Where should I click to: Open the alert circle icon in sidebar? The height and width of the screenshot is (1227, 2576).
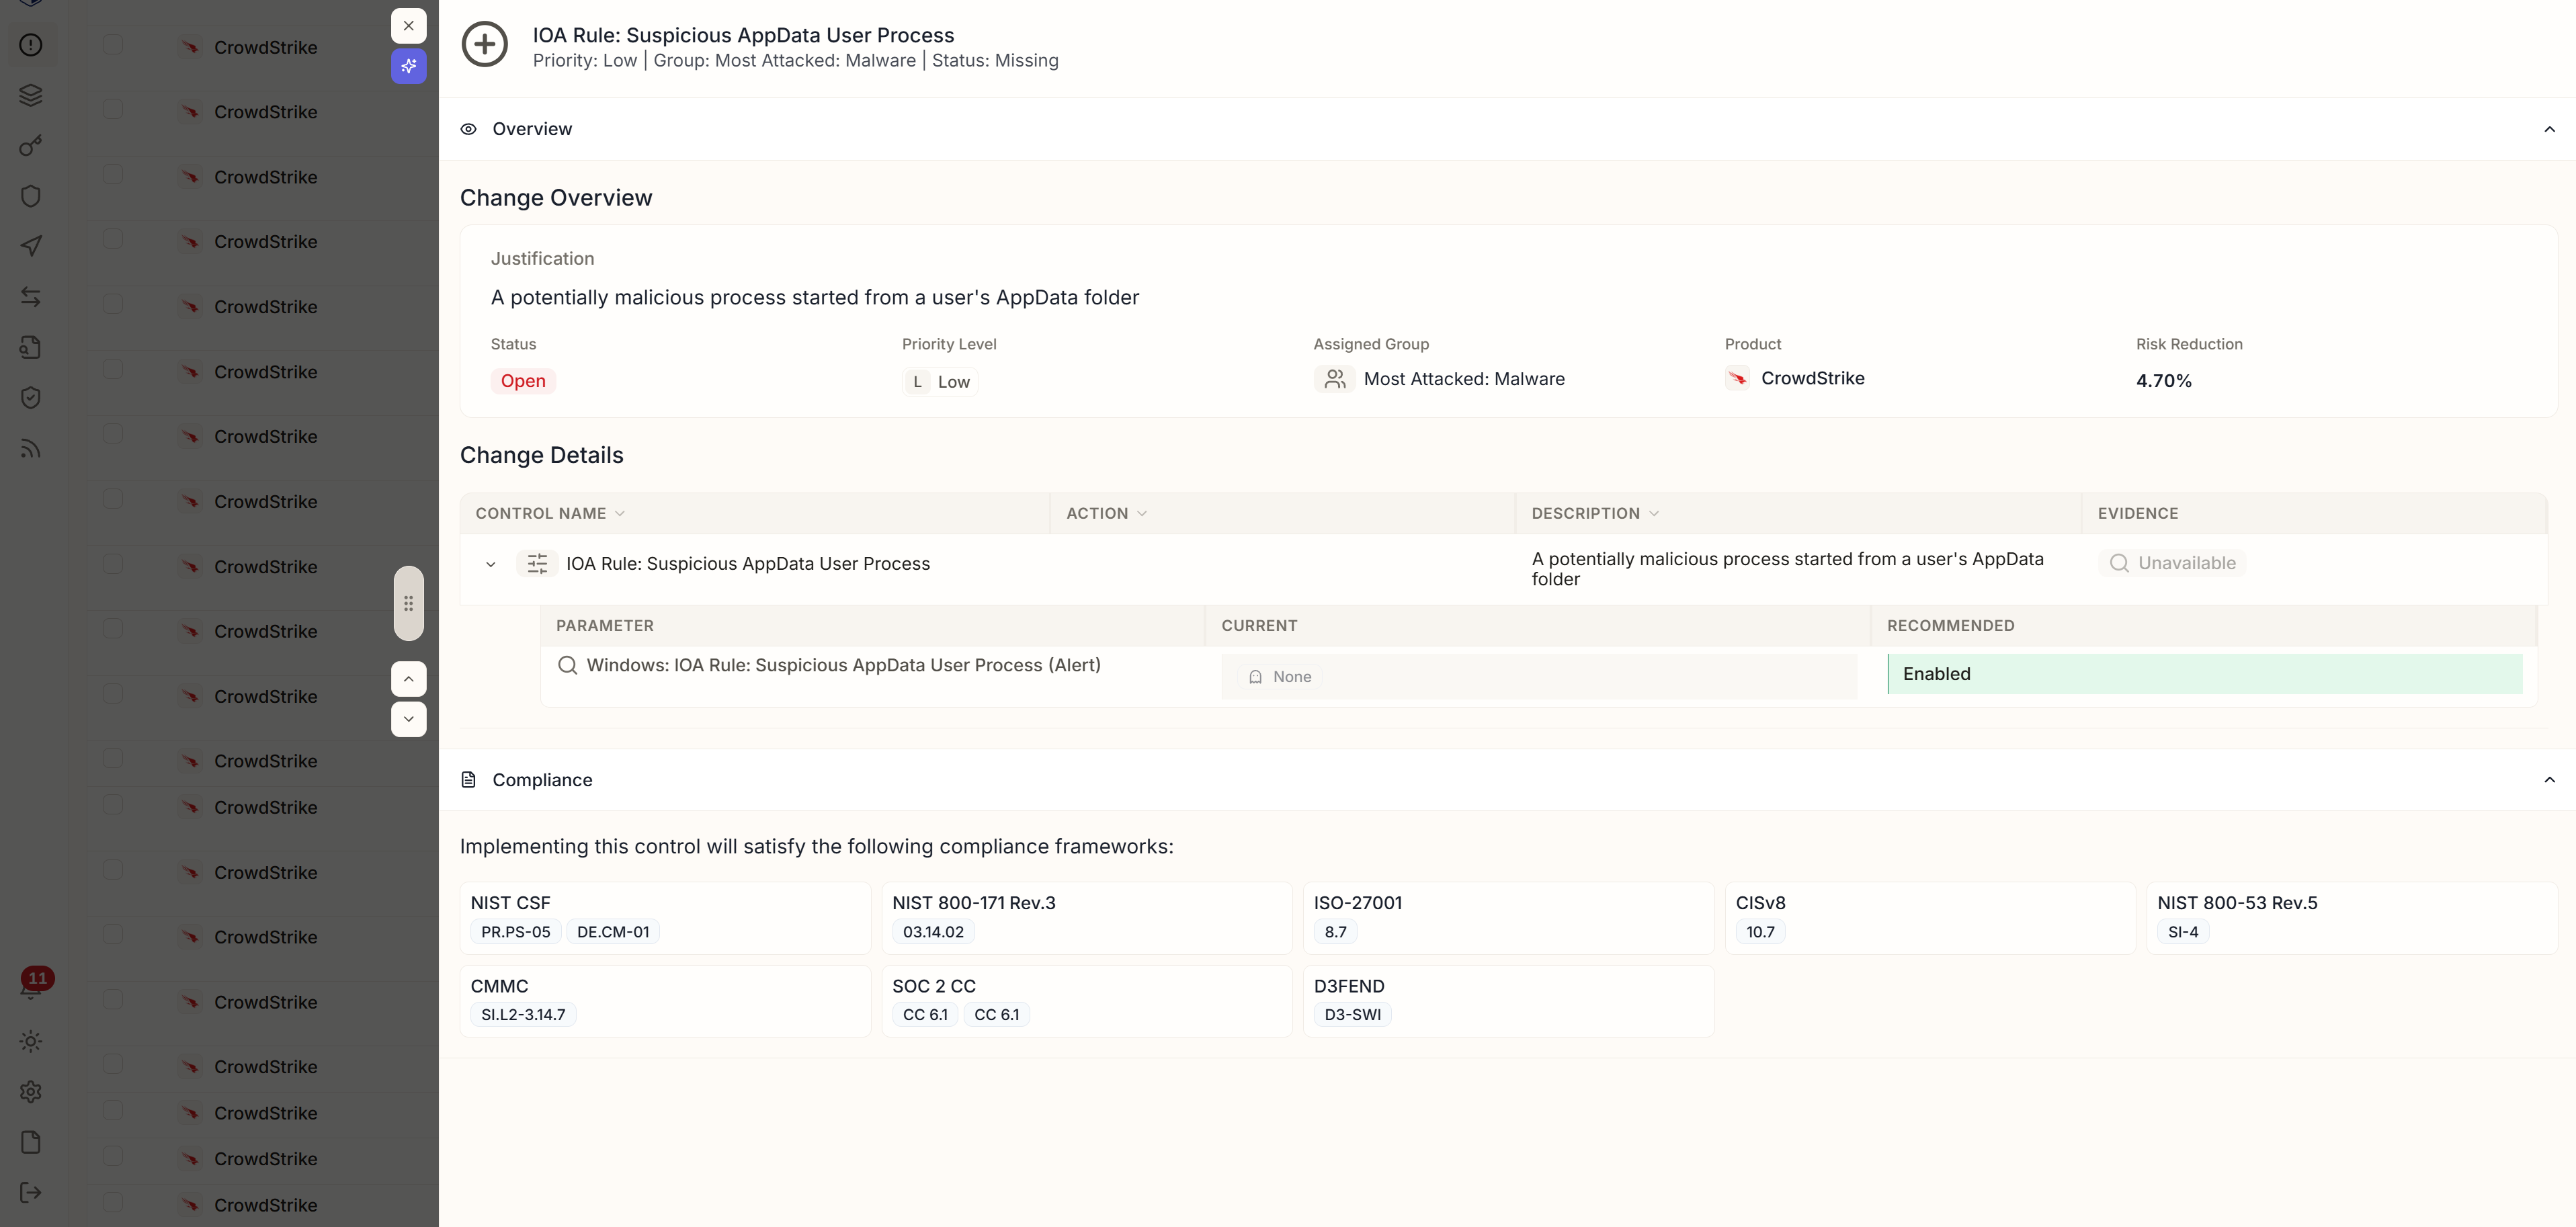(31, 45)
